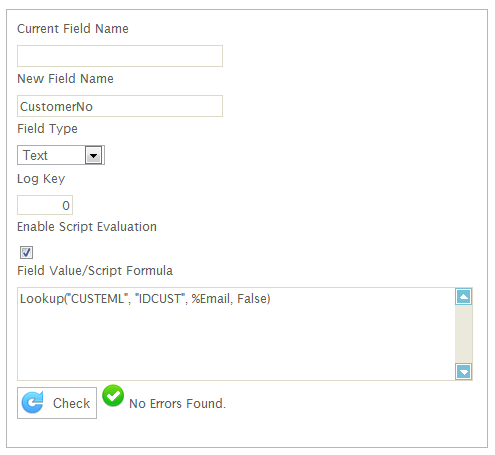The image size is (495, 455).
Task: Click the Log Key numeric field
Action: coord(45,205)
